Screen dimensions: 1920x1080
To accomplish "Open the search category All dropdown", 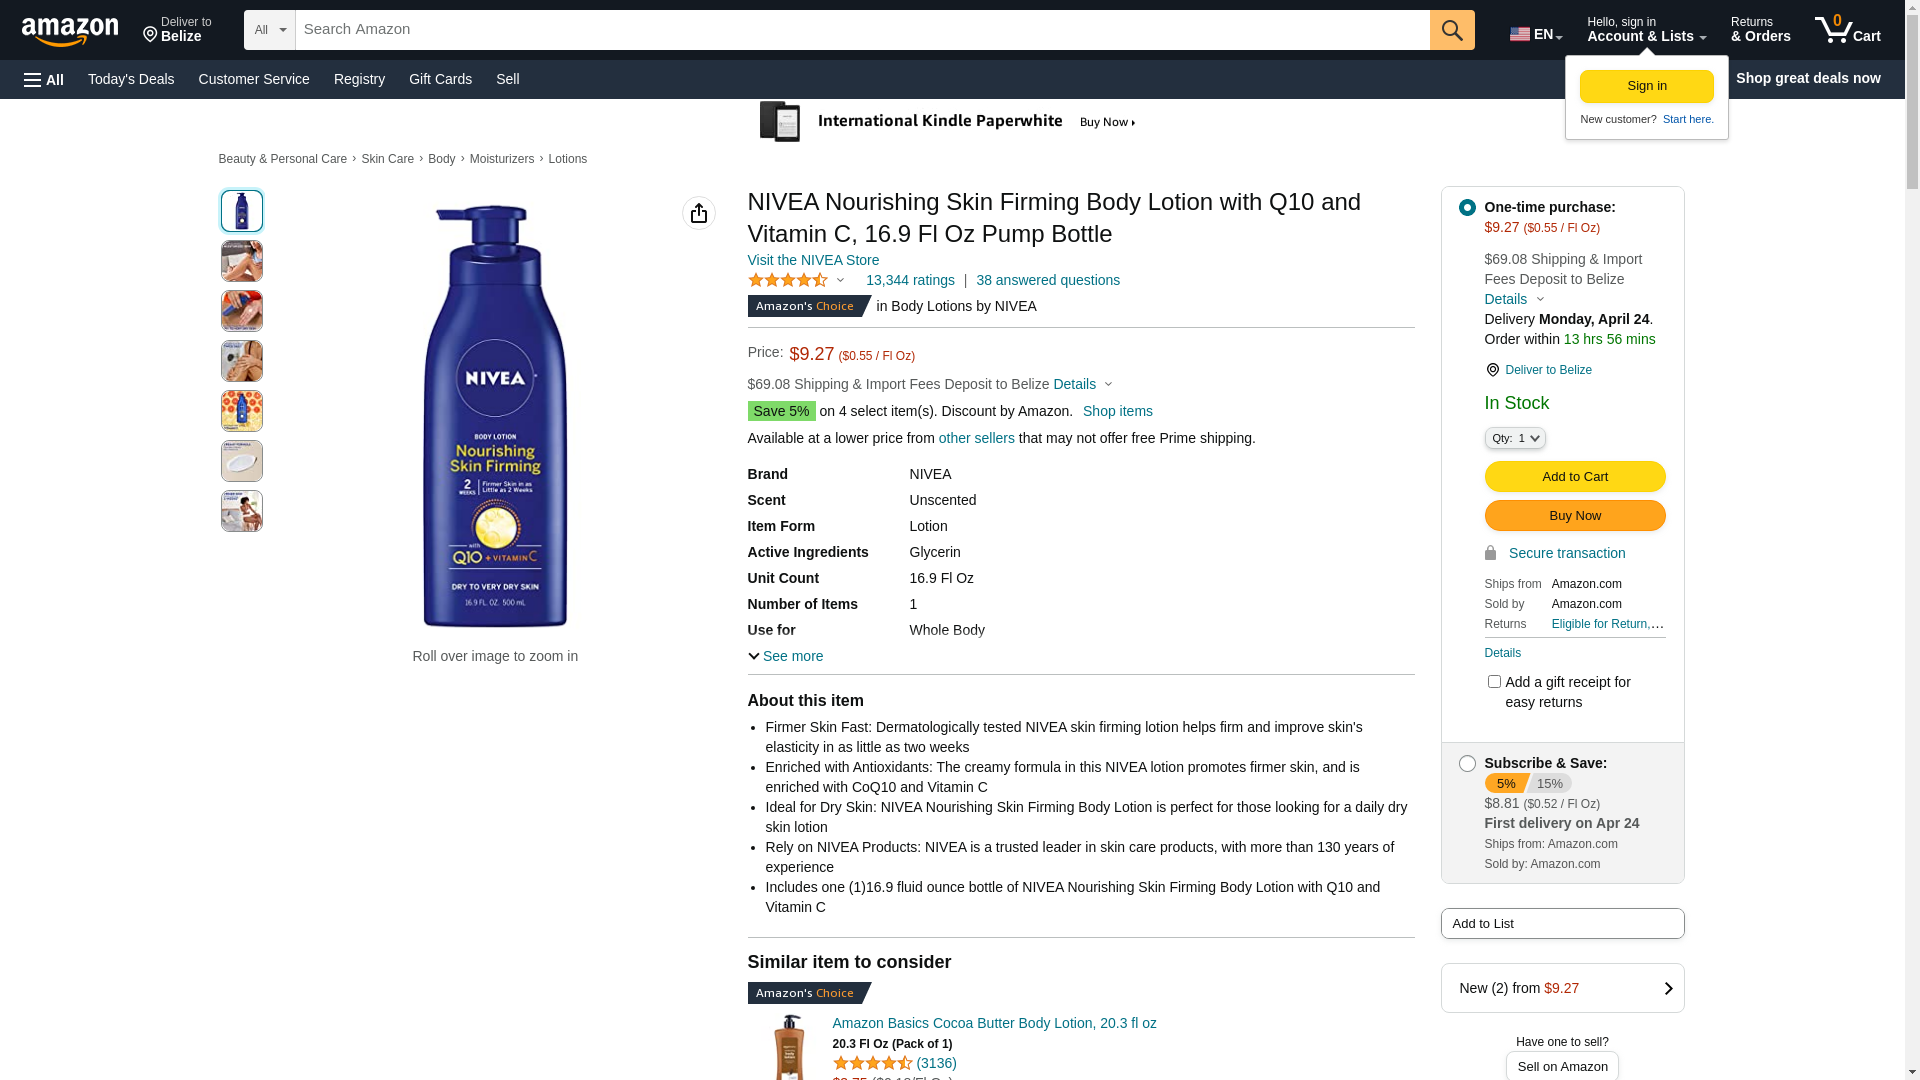I will [x=269, y=30].
